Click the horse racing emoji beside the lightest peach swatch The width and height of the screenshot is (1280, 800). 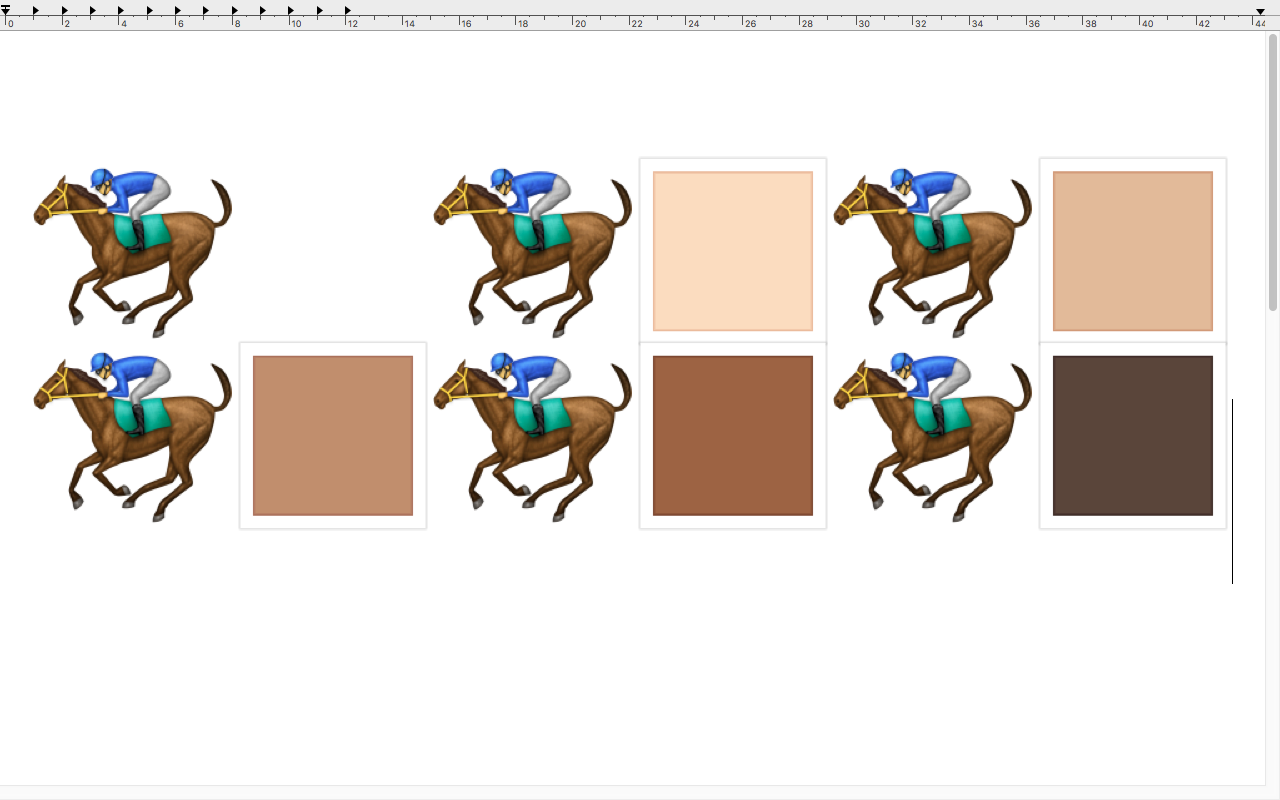[533, 252]
